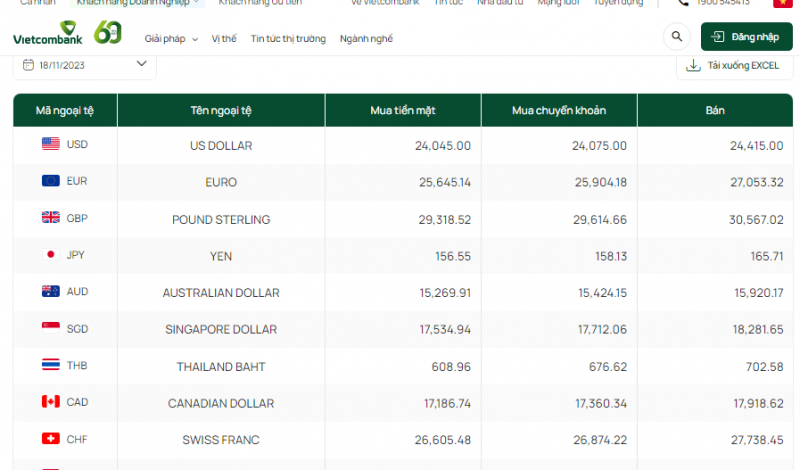
Task: Click the Japan flag icon
Action: click(x=51, y=255)
